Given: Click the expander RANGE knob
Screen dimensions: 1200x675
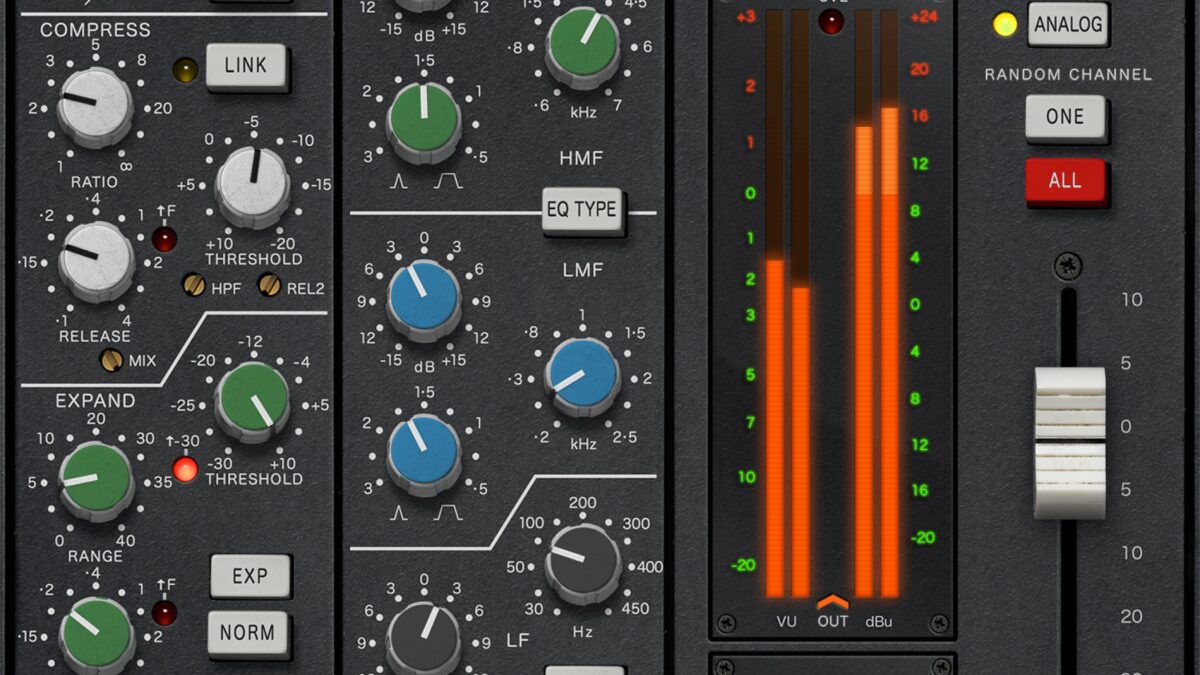Looking at the screenshot, I should pyautogui.click(x=96, y=479).
